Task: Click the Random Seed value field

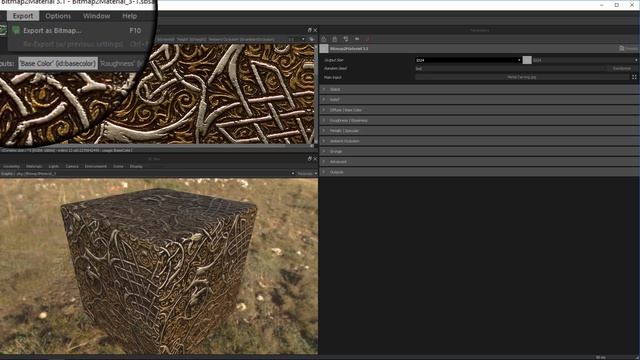Action: tap(509, 69)
